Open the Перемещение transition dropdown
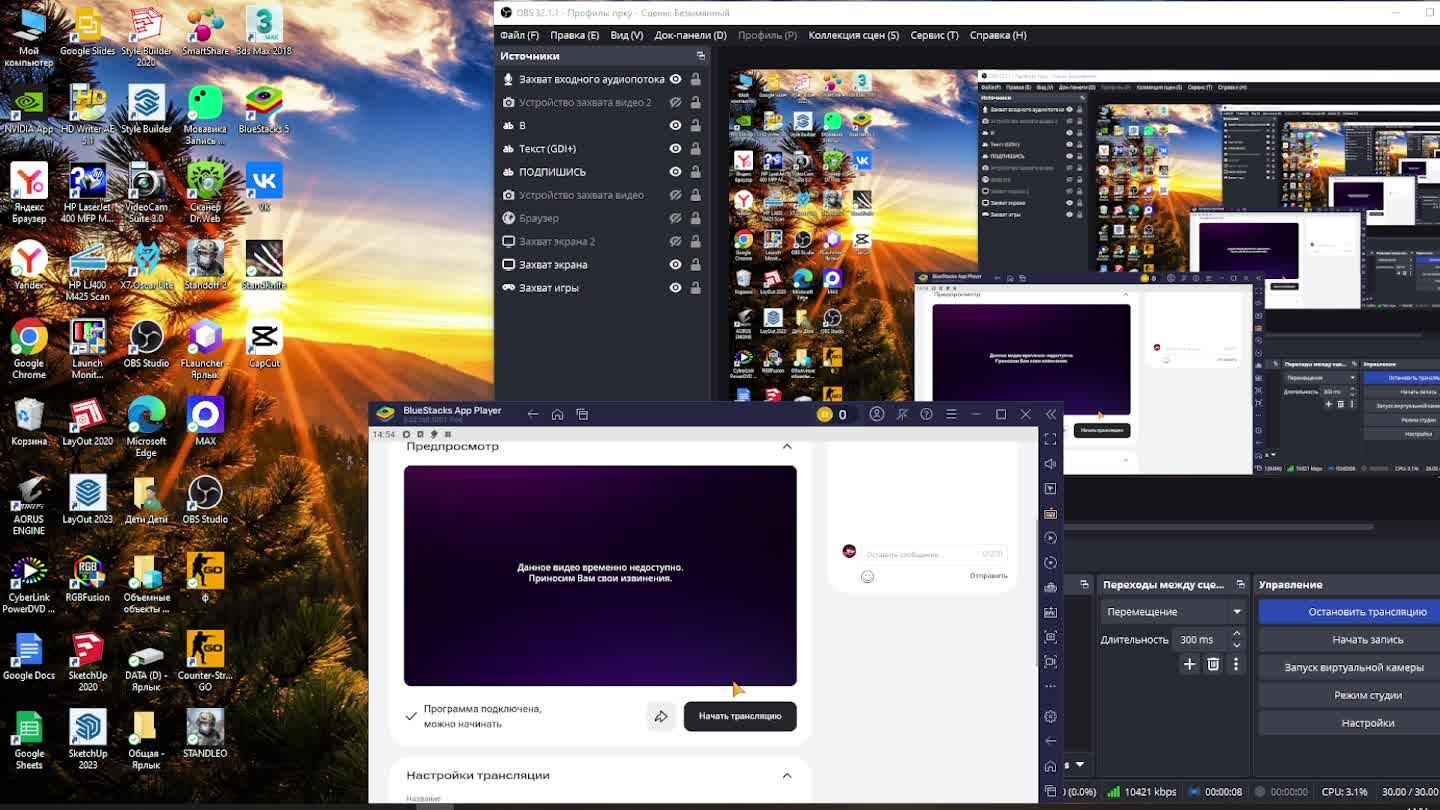This screenshot has height=810, width=1440. point(1174,611)
